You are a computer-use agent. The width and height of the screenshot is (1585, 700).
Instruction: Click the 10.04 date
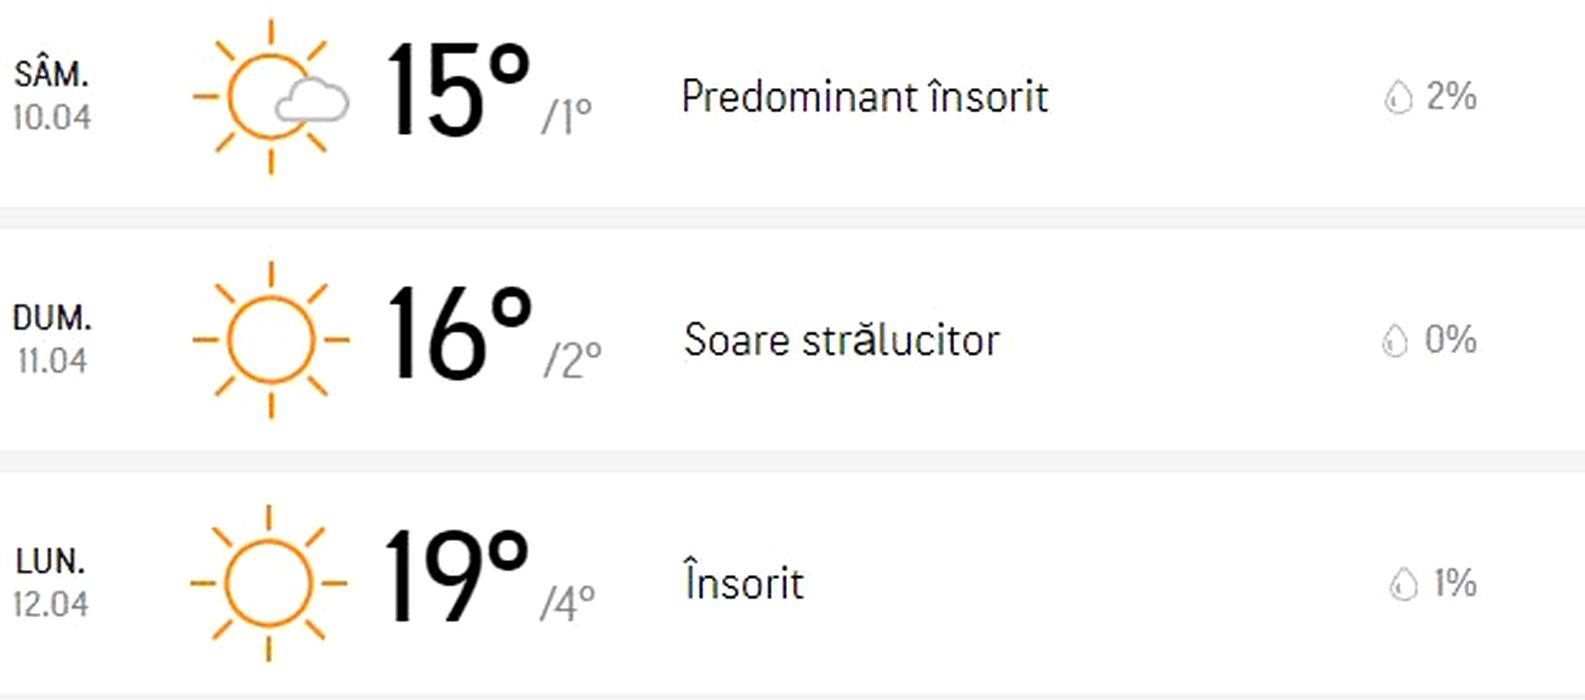click(52, 117)
